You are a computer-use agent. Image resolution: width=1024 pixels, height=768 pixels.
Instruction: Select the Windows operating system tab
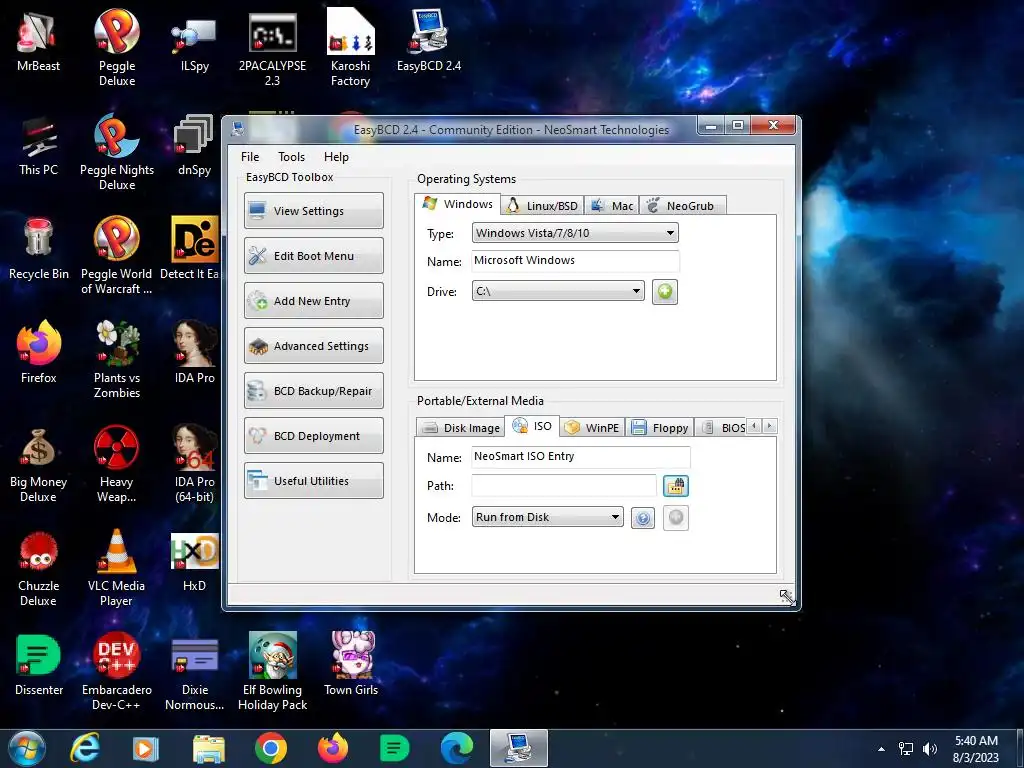click(x=458, y=204)
